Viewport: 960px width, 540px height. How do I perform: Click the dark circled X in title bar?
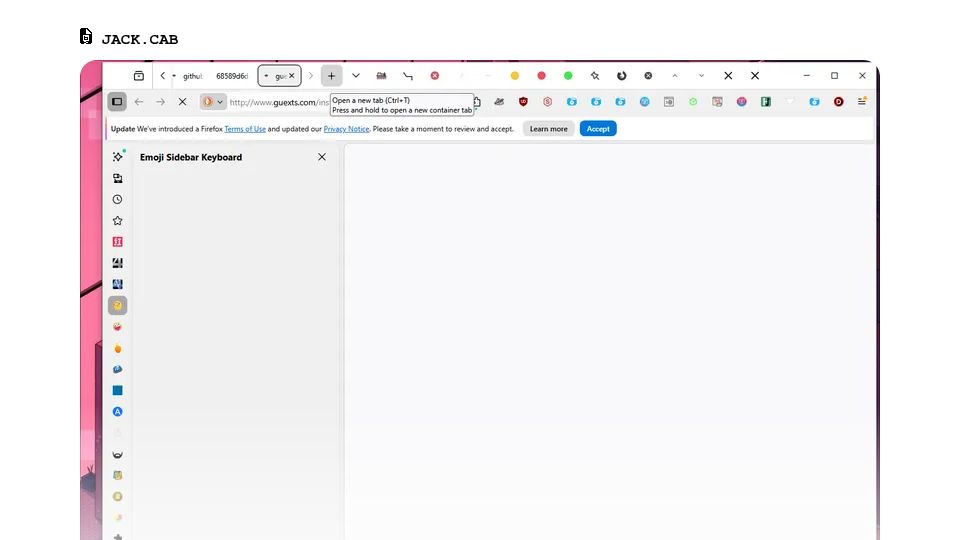click(x=648, y=76)
